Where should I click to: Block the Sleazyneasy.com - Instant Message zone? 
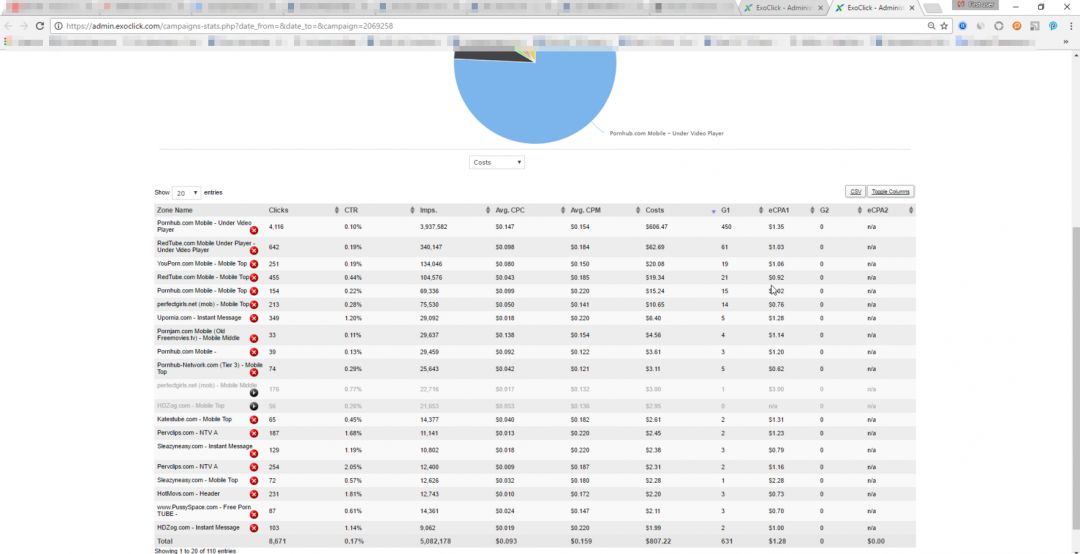[253, 454]
